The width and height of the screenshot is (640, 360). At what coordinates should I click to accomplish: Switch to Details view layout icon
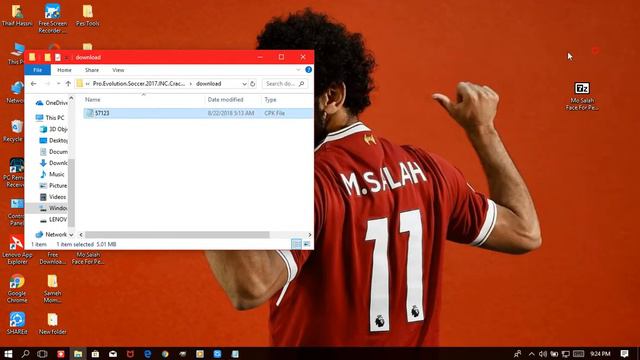pyautogui.click(x=296, y=244)
